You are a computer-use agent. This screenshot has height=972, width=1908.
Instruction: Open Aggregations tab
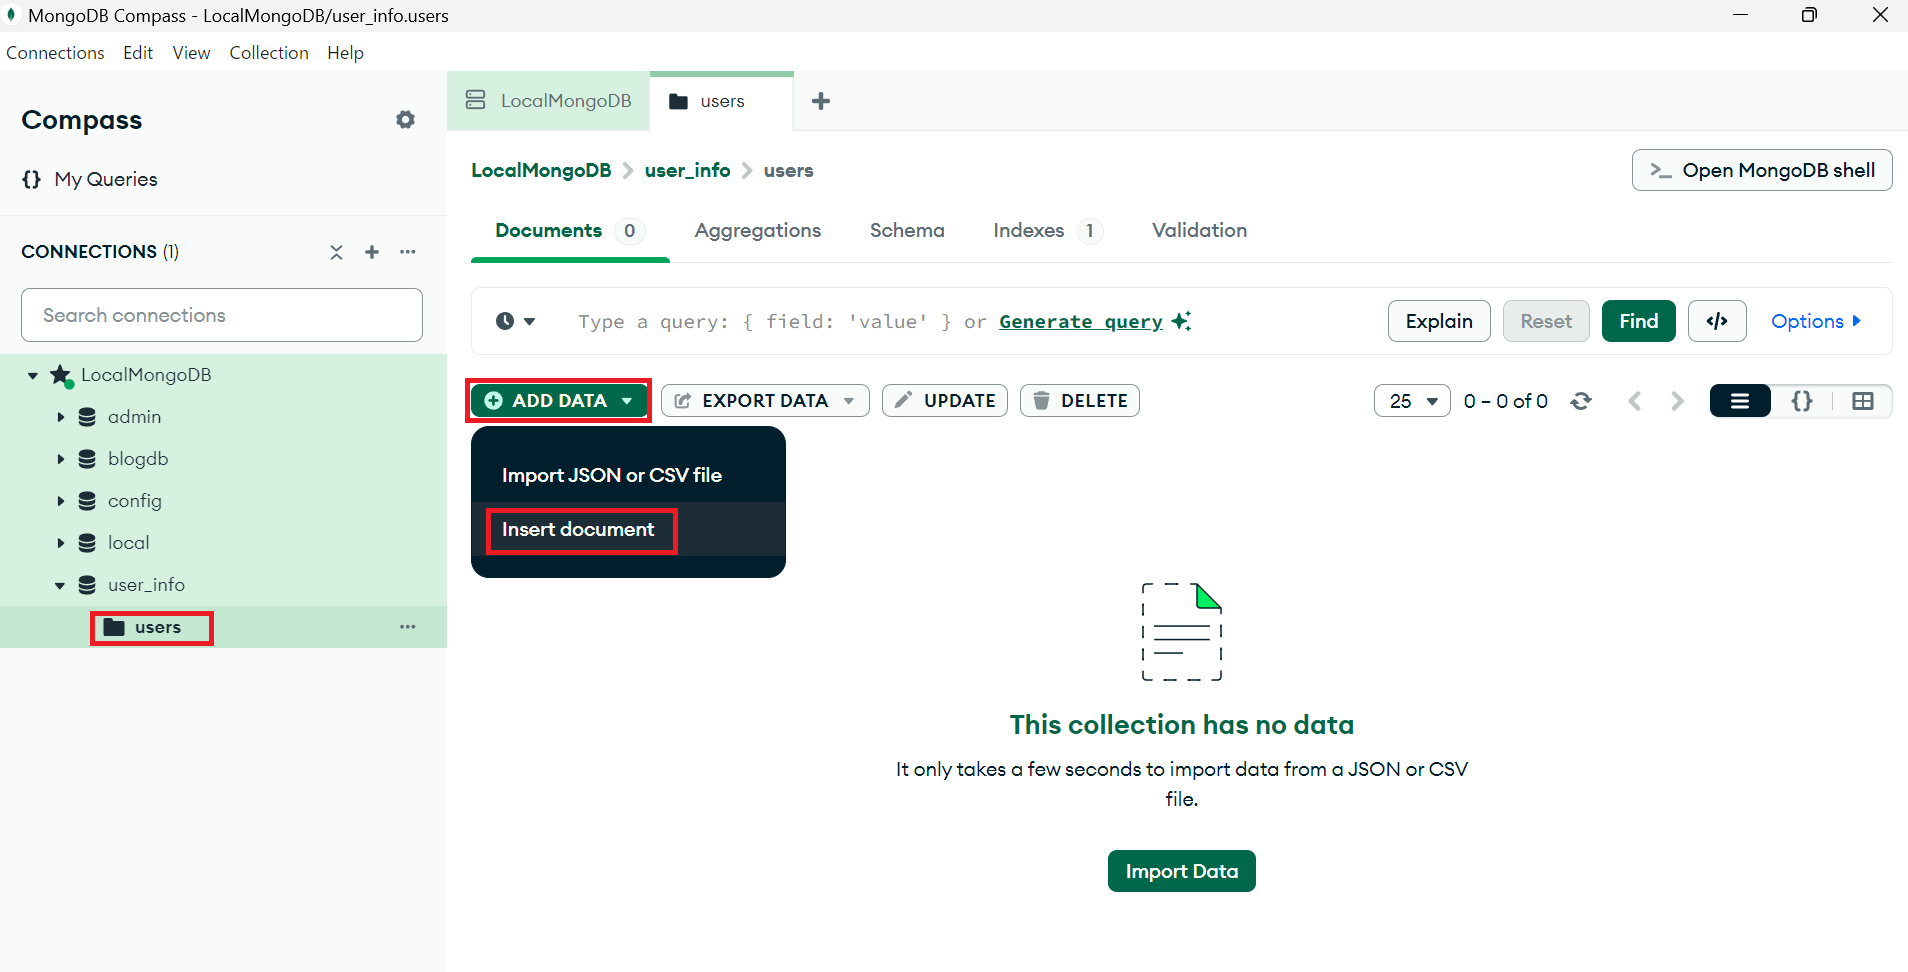tap(758, 231)
